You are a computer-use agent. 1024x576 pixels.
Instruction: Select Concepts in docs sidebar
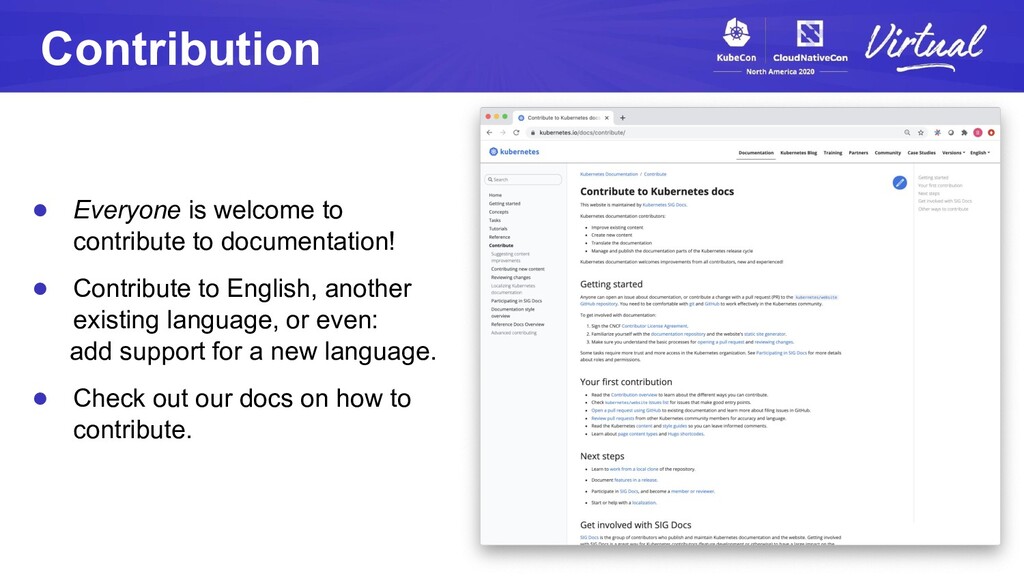click(498, 212)
